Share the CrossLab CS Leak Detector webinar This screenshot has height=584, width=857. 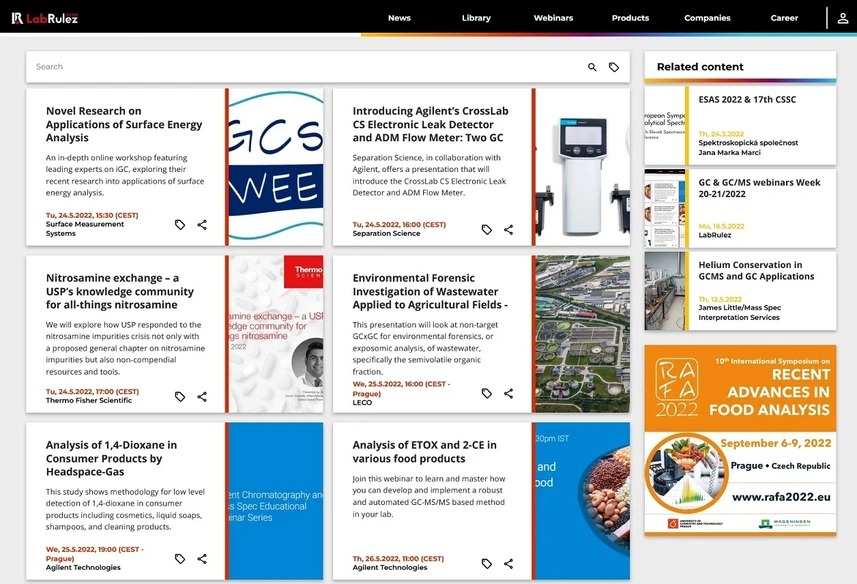(x=508, y=229)
